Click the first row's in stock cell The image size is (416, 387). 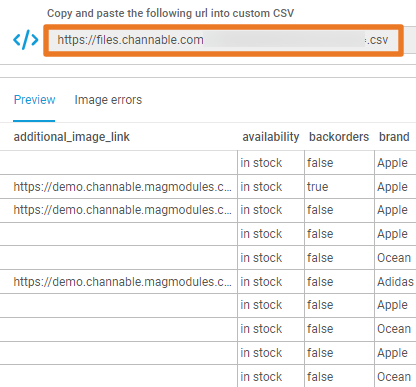(261, 163)
